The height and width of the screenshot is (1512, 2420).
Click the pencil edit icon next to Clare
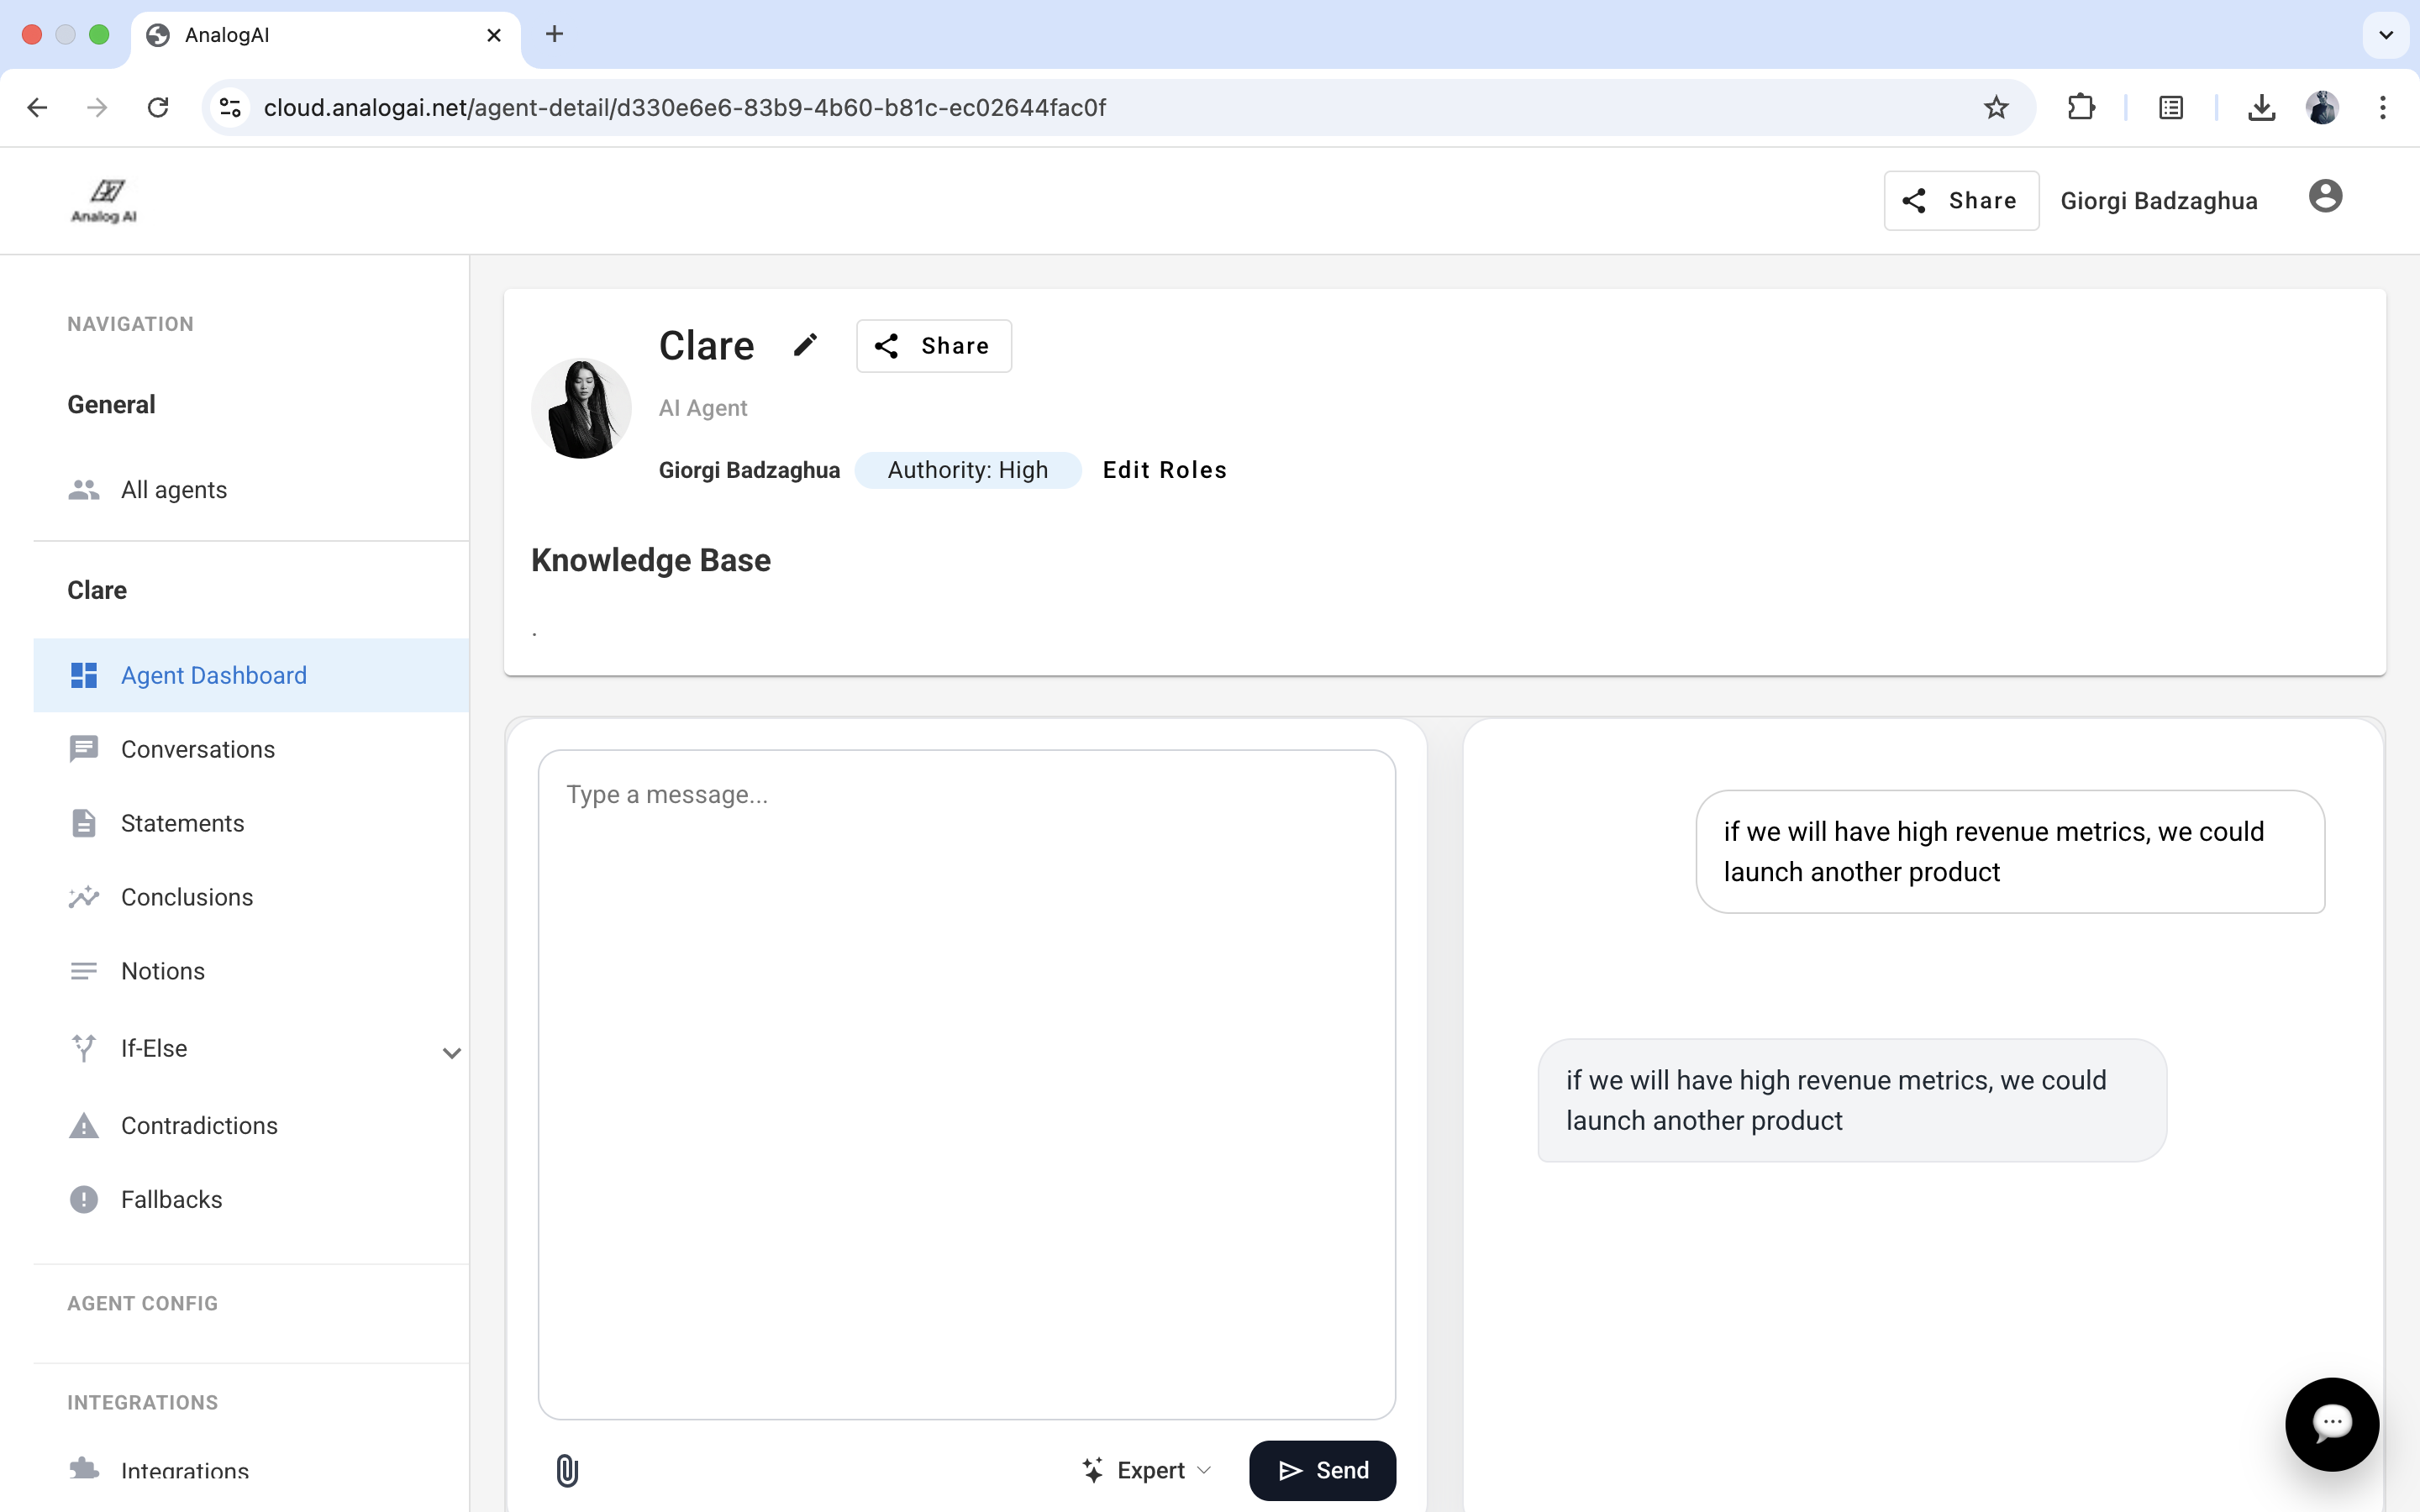click(805, 345)
